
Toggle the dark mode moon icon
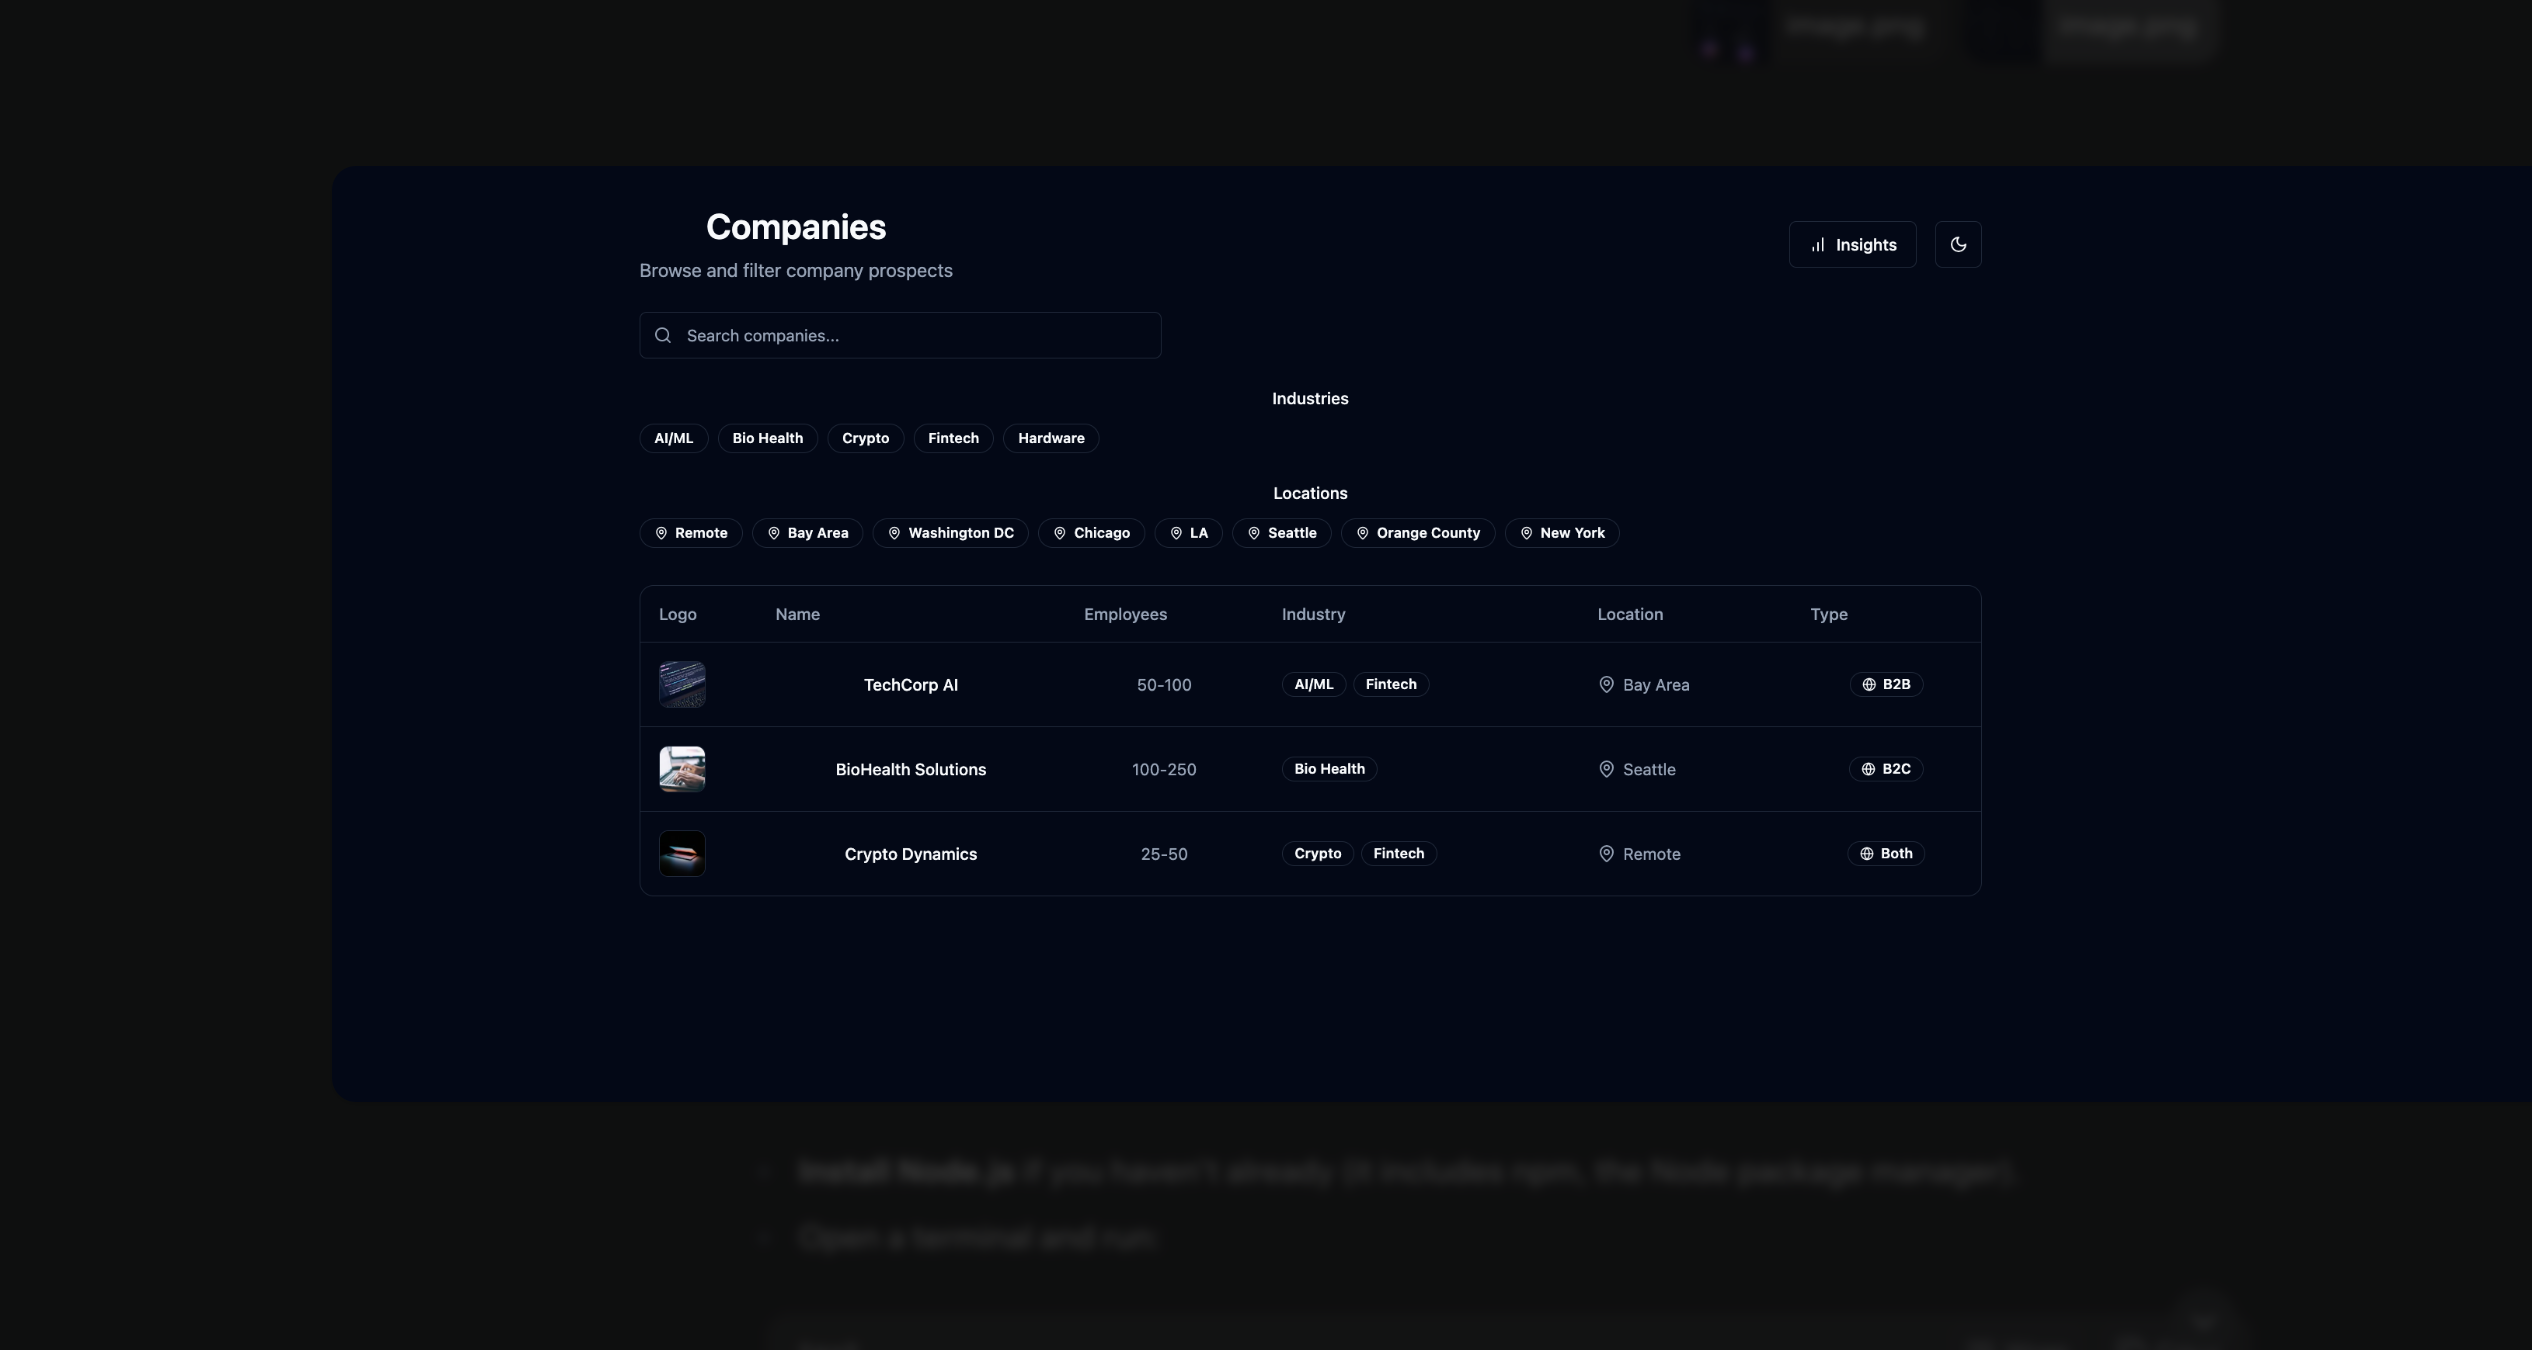[x=1958, y=245]
